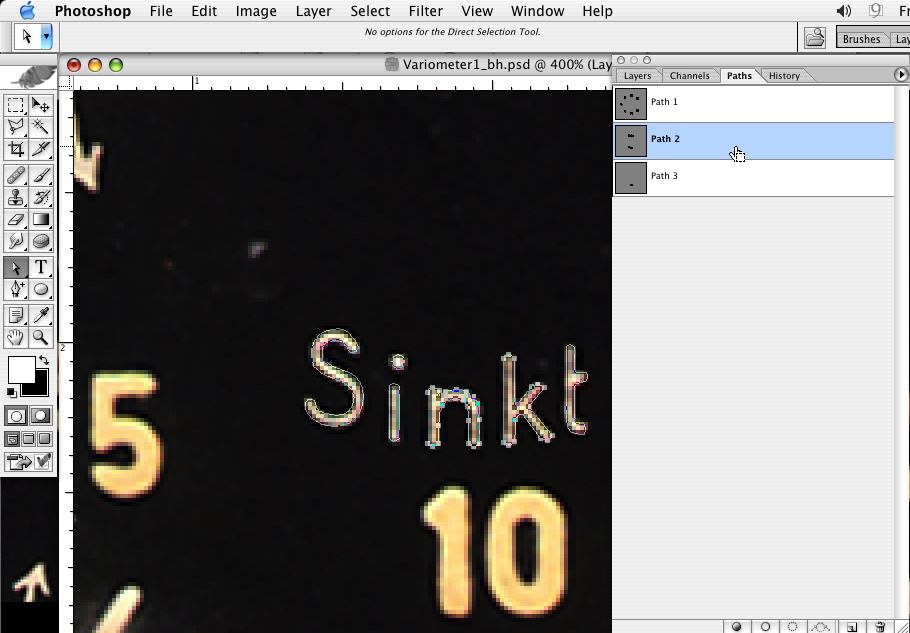Image resolution: width=910 pixels, height=633 pixels.
Task: Load path as a selection icon
Action: coord(793,627)
